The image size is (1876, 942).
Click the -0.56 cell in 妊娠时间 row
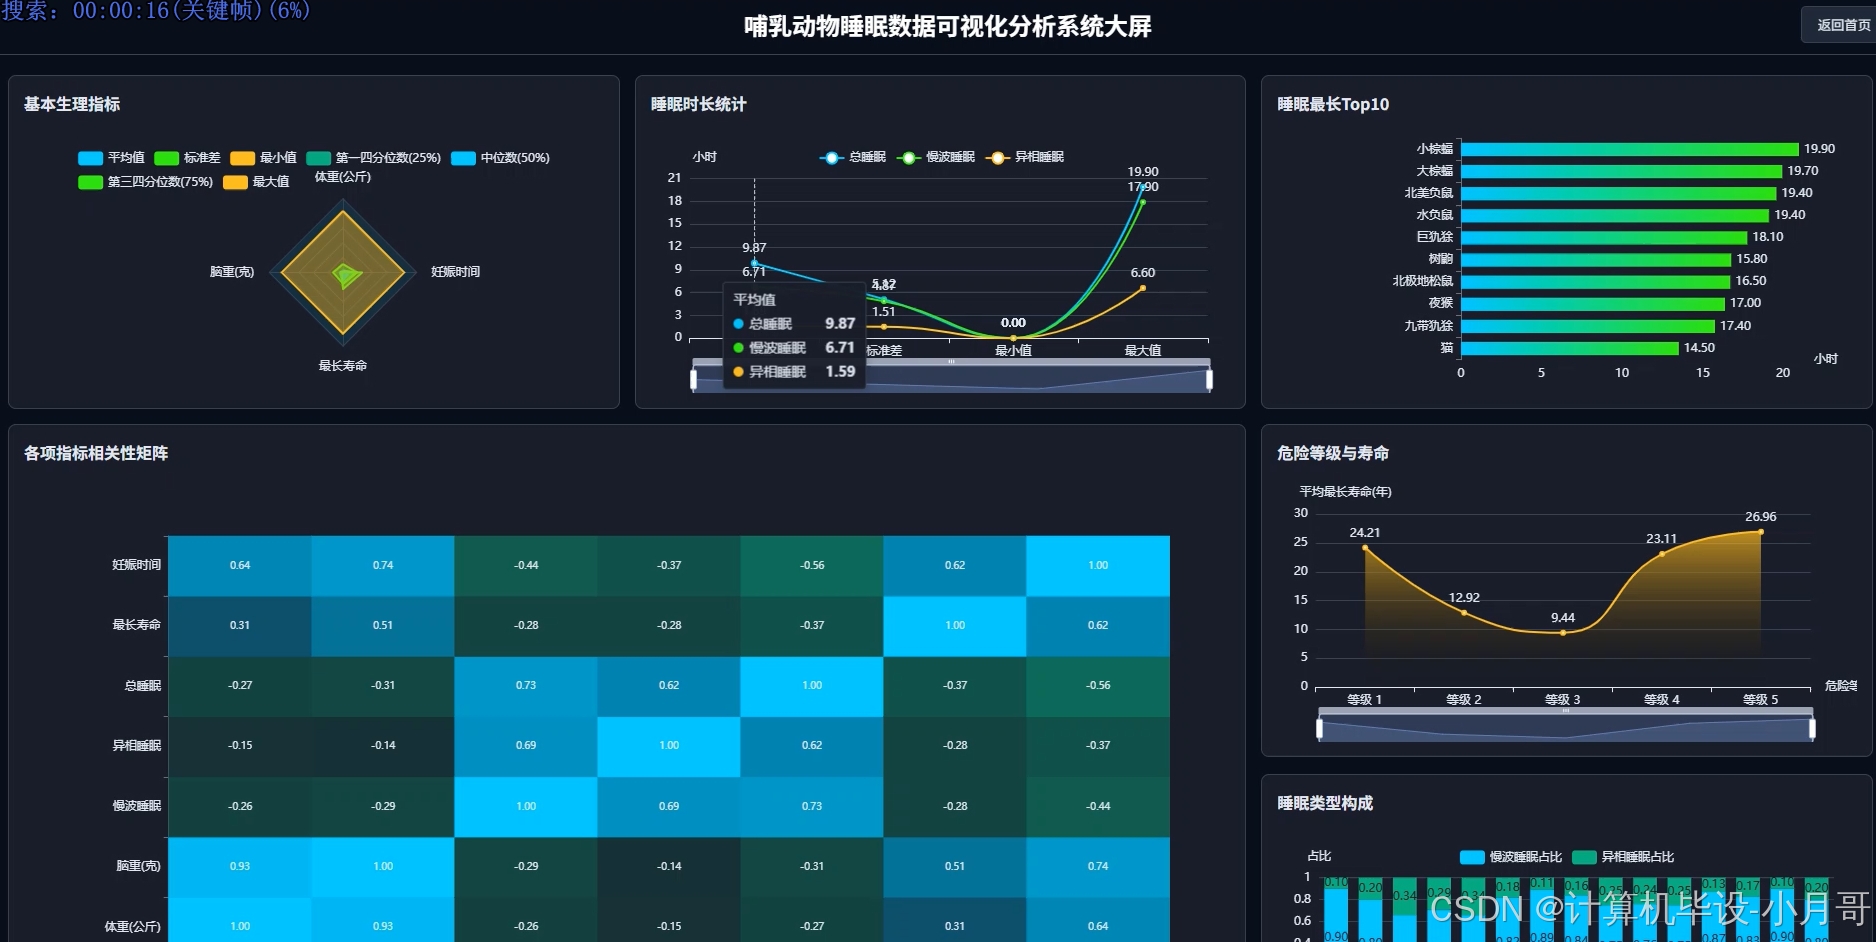812,566
